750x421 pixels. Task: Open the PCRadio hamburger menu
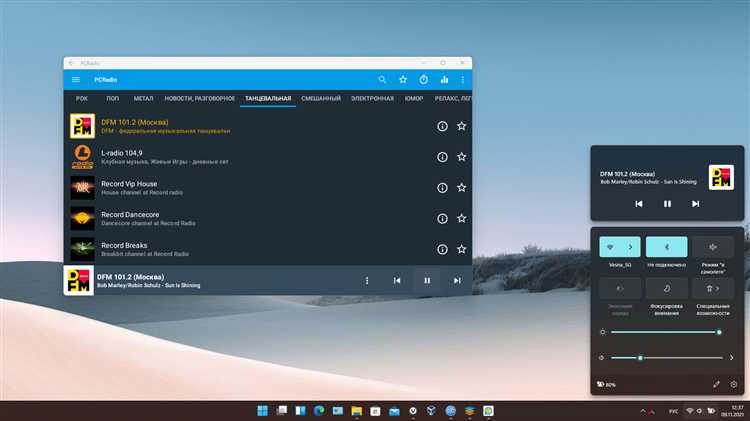click(x=76, y=79)
